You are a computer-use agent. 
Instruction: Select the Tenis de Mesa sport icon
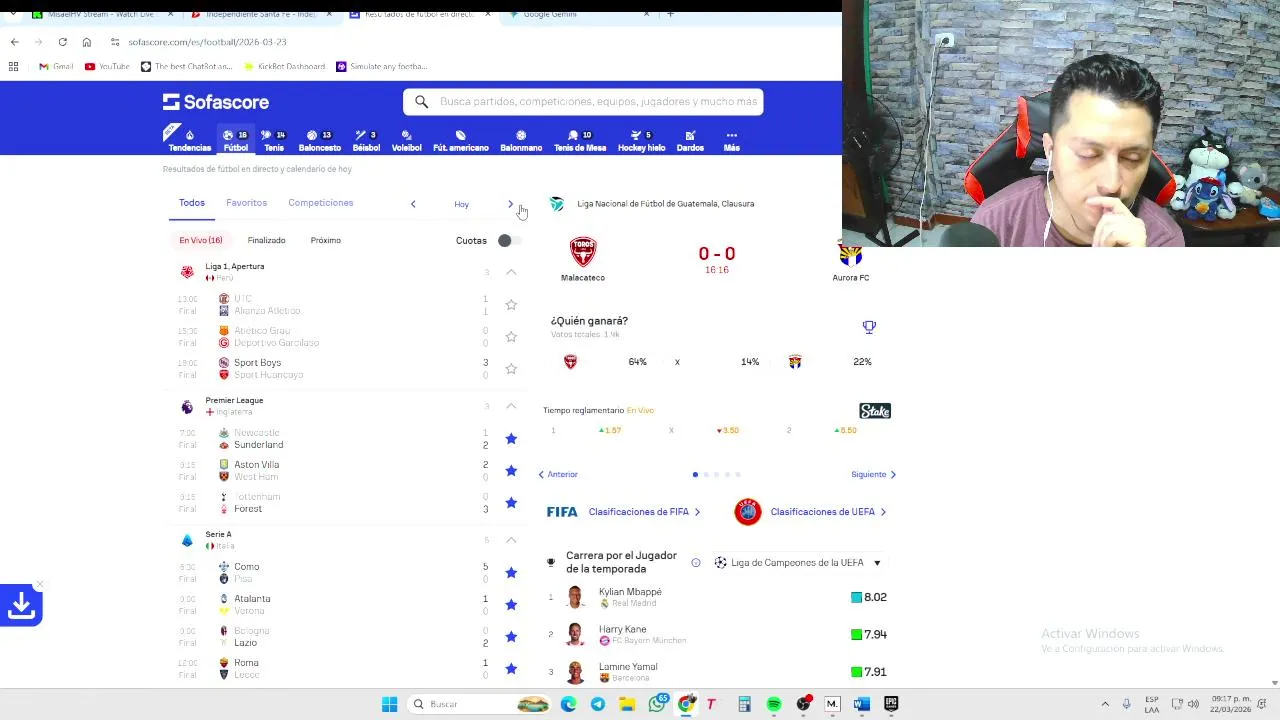[580, 140]
